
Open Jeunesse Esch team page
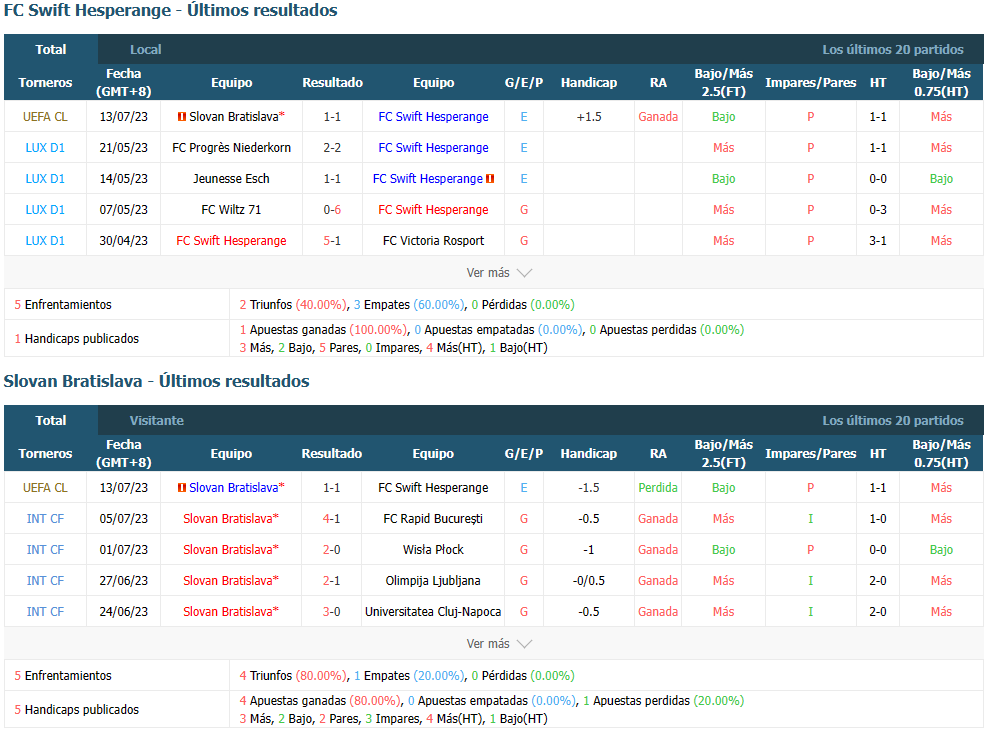point(231,178)
